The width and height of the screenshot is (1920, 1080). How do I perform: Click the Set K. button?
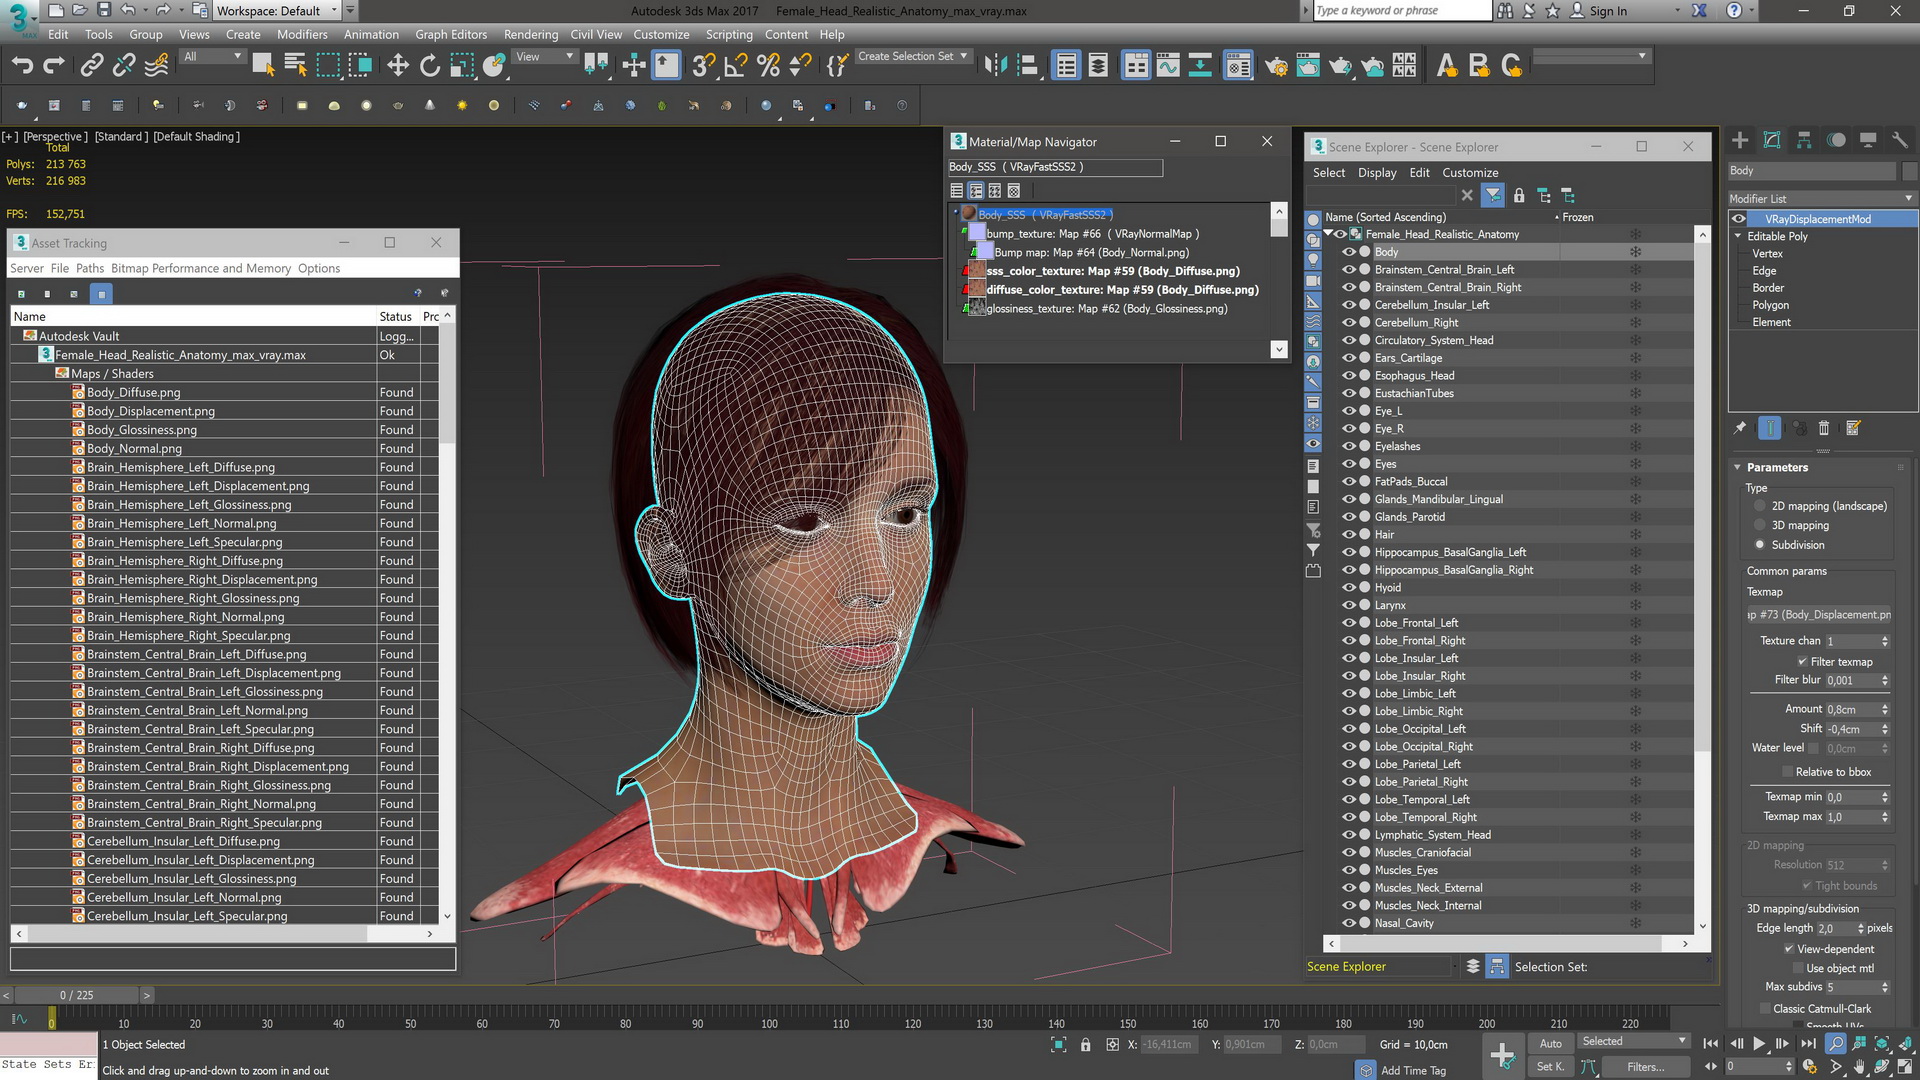[x=1550, y=1067]
